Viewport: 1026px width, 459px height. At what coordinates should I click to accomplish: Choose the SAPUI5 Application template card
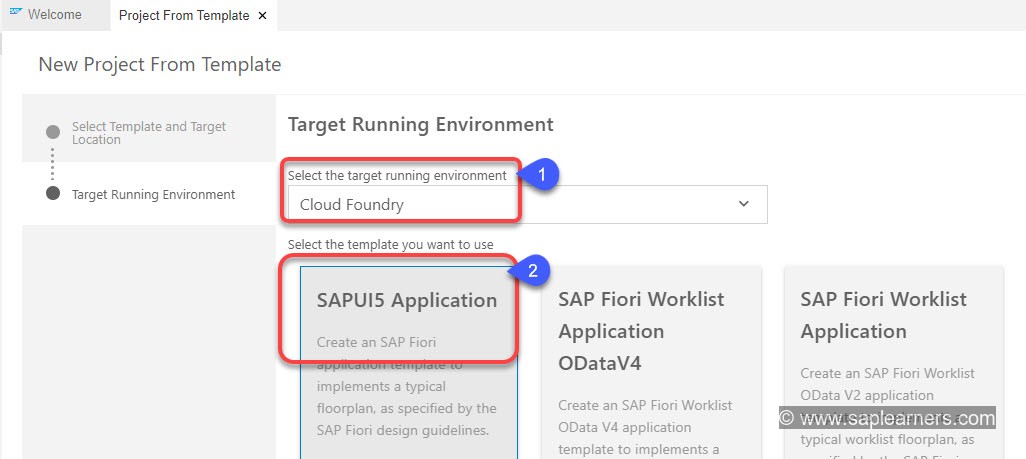[409, 362]
